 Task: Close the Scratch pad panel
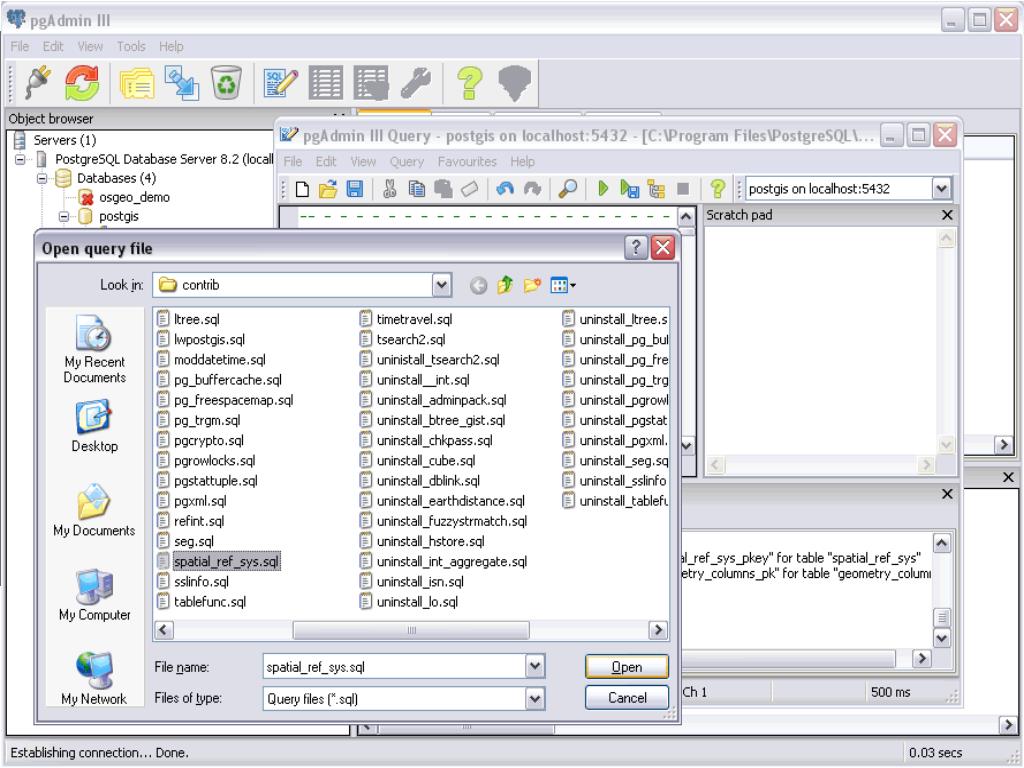pos(947,215)
